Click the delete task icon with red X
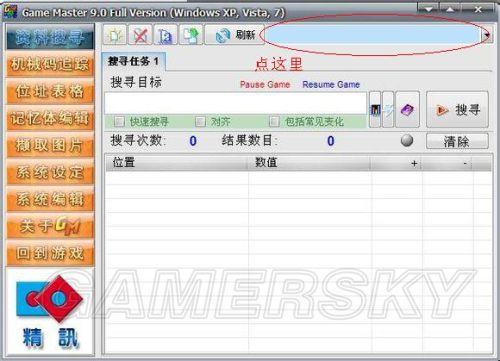Image resolution: width=500 pixels, height=361 pixels. coord(140,35)
